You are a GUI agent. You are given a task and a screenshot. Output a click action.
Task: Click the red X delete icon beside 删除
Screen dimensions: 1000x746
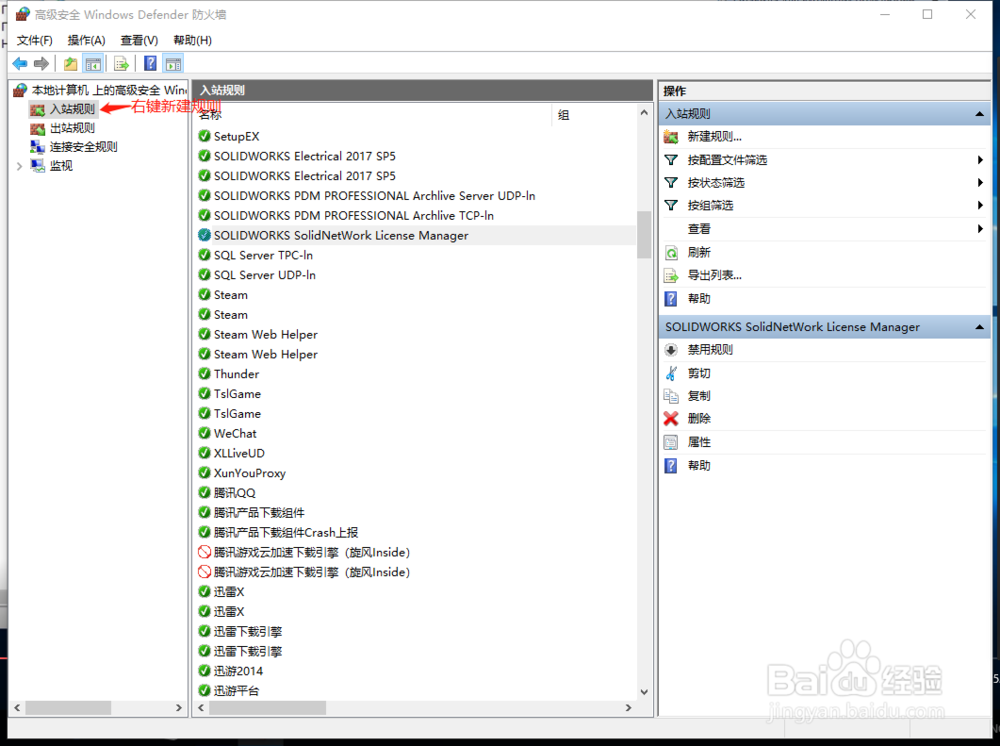pyautogui.click(x=671, y=418)
